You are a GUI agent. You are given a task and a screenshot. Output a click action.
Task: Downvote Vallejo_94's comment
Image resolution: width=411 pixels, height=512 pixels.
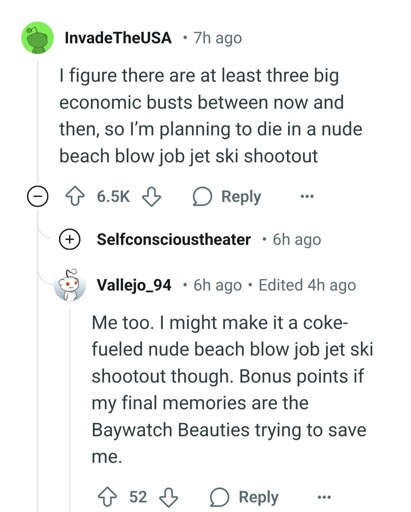click(x=169, y=497)
